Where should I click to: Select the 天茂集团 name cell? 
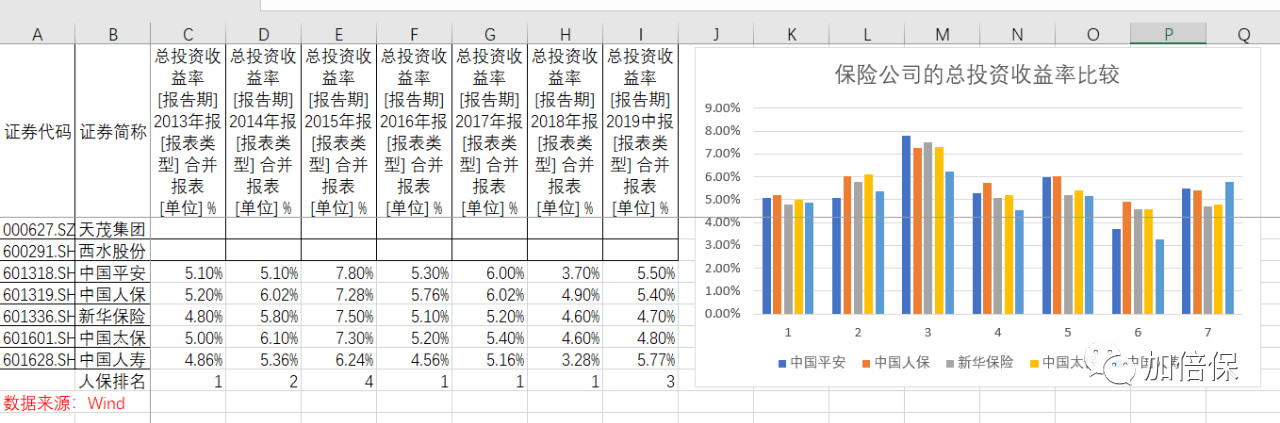[113, 229]
